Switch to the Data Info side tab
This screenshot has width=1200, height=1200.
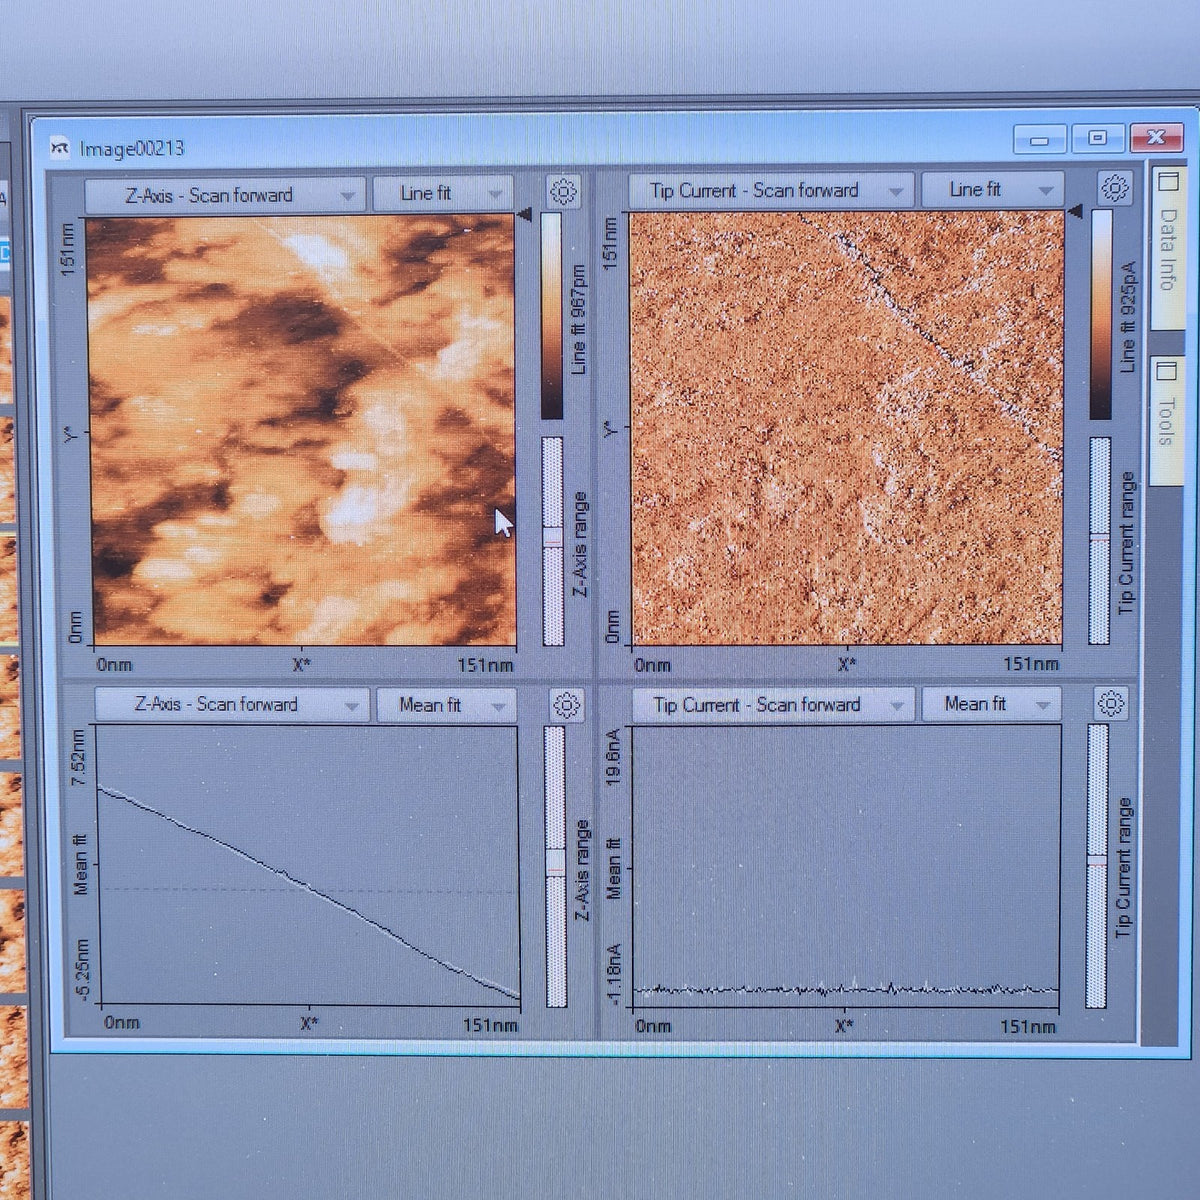1167,247
